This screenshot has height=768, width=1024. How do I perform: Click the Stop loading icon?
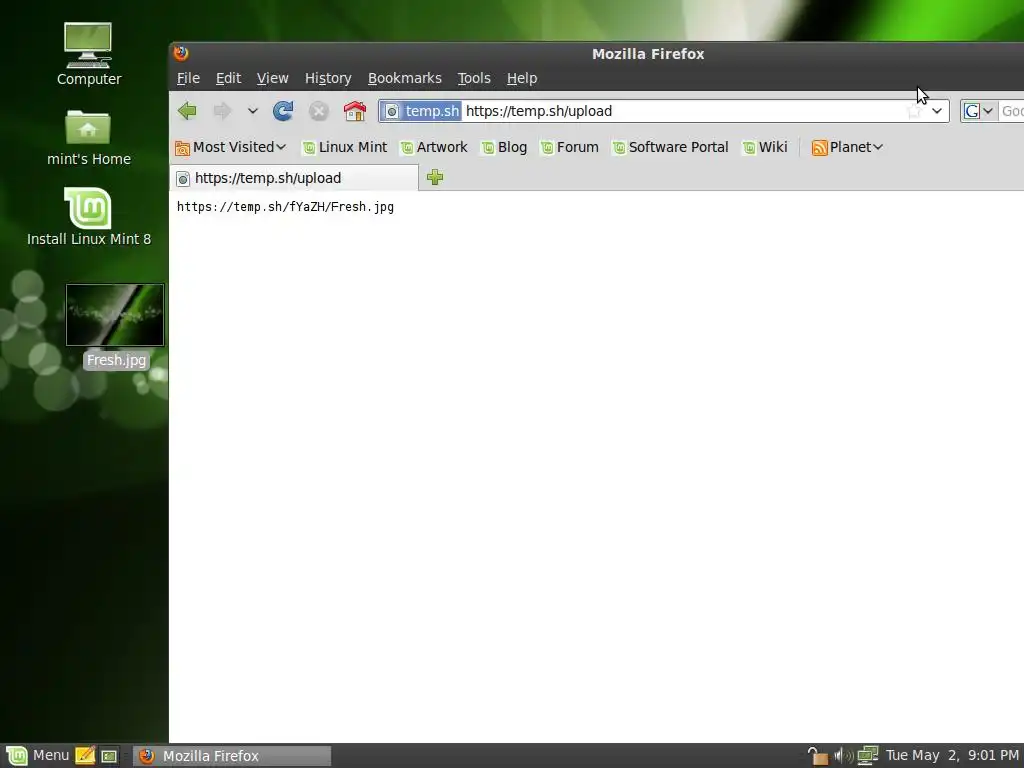click(319, 111)
